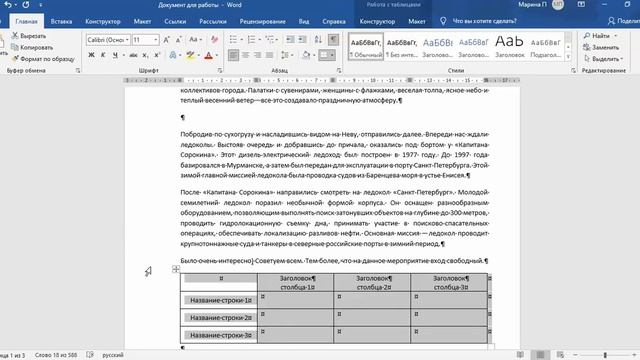640x360 pixels.
Task: Toggle table borders button
Action: (x=324, y=55)
